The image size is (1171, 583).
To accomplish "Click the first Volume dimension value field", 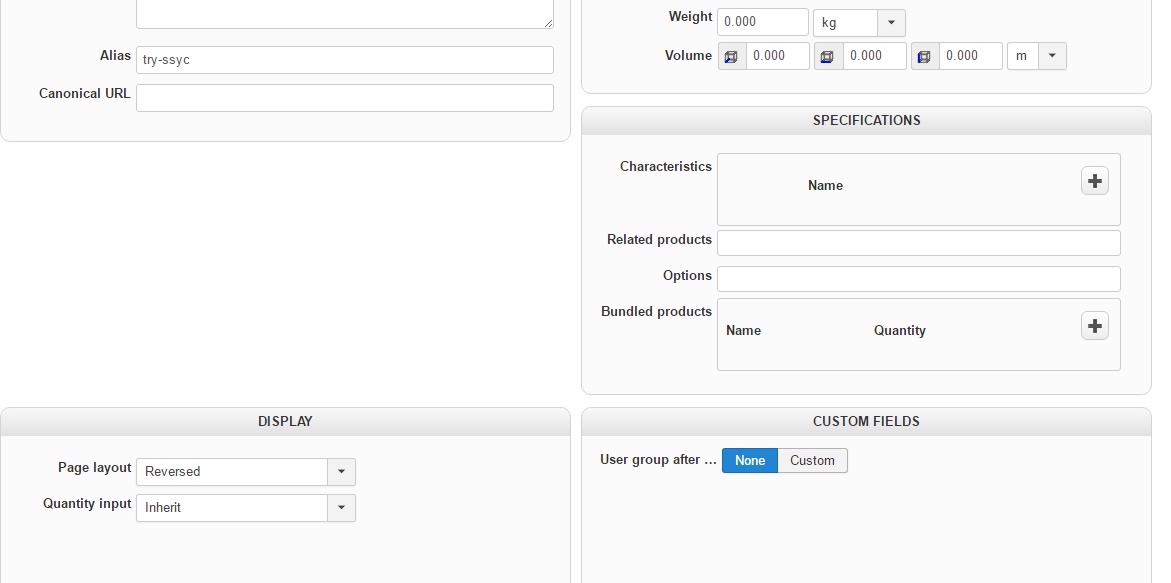I will click(x=777, y=56).
